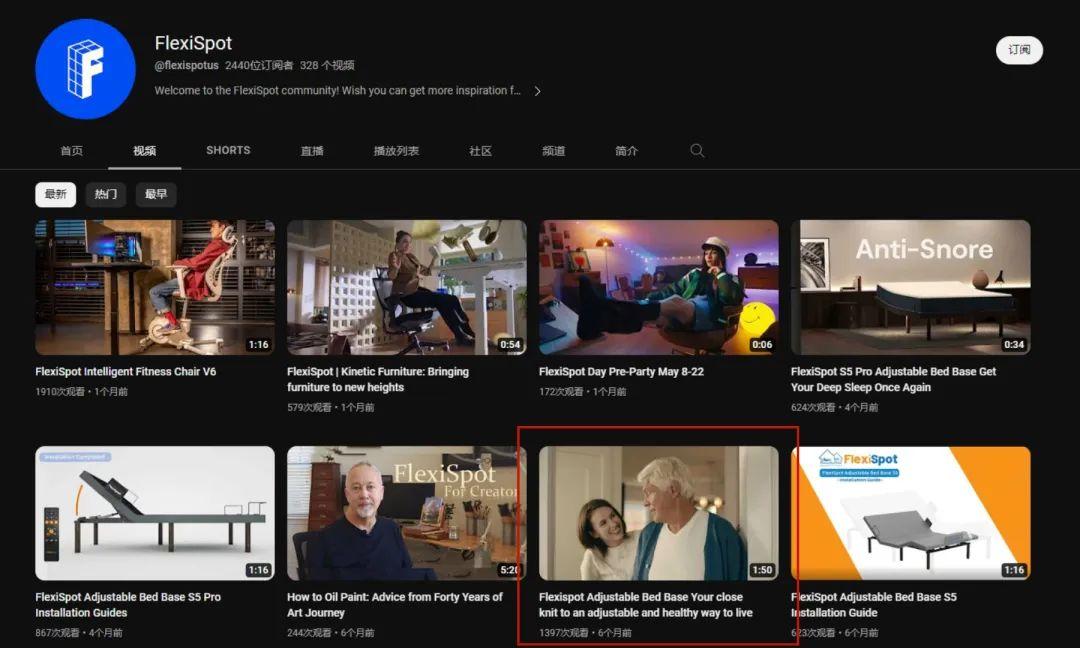The width and height of the screenshot is (1080, 648).
Task: Open the search icon next to channel tabs
Action: [697, 150]
